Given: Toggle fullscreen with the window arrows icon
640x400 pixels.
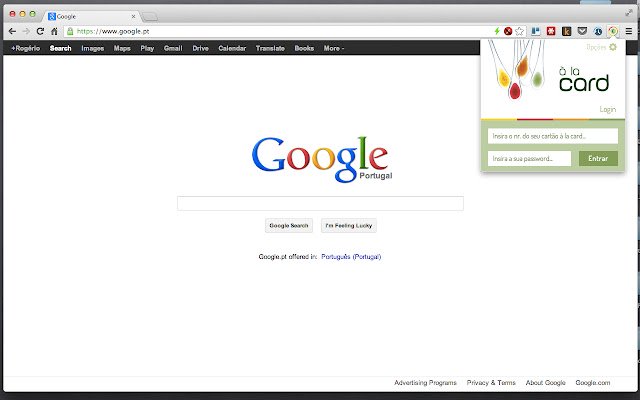Looking at the screenshot, I should (629, 13).
